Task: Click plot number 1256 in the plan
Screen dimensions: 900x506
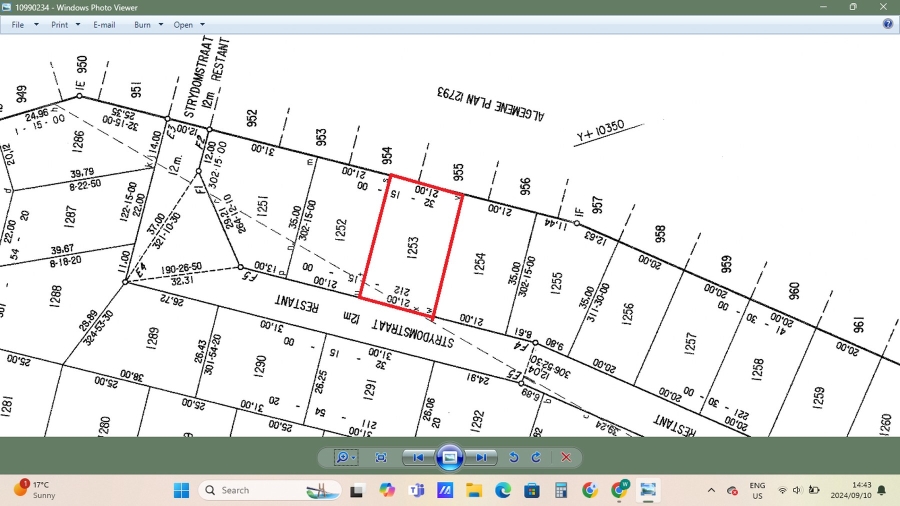Action: 628,314
